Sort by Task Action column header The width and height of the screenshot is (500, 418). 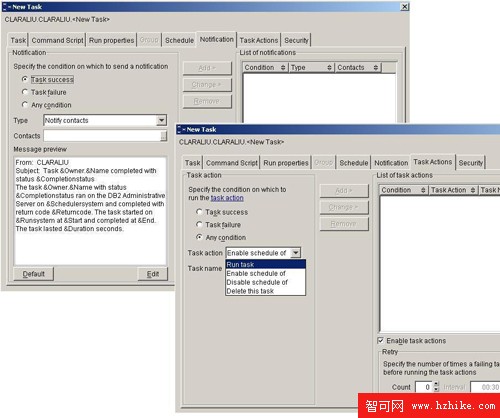coord(453,190)
